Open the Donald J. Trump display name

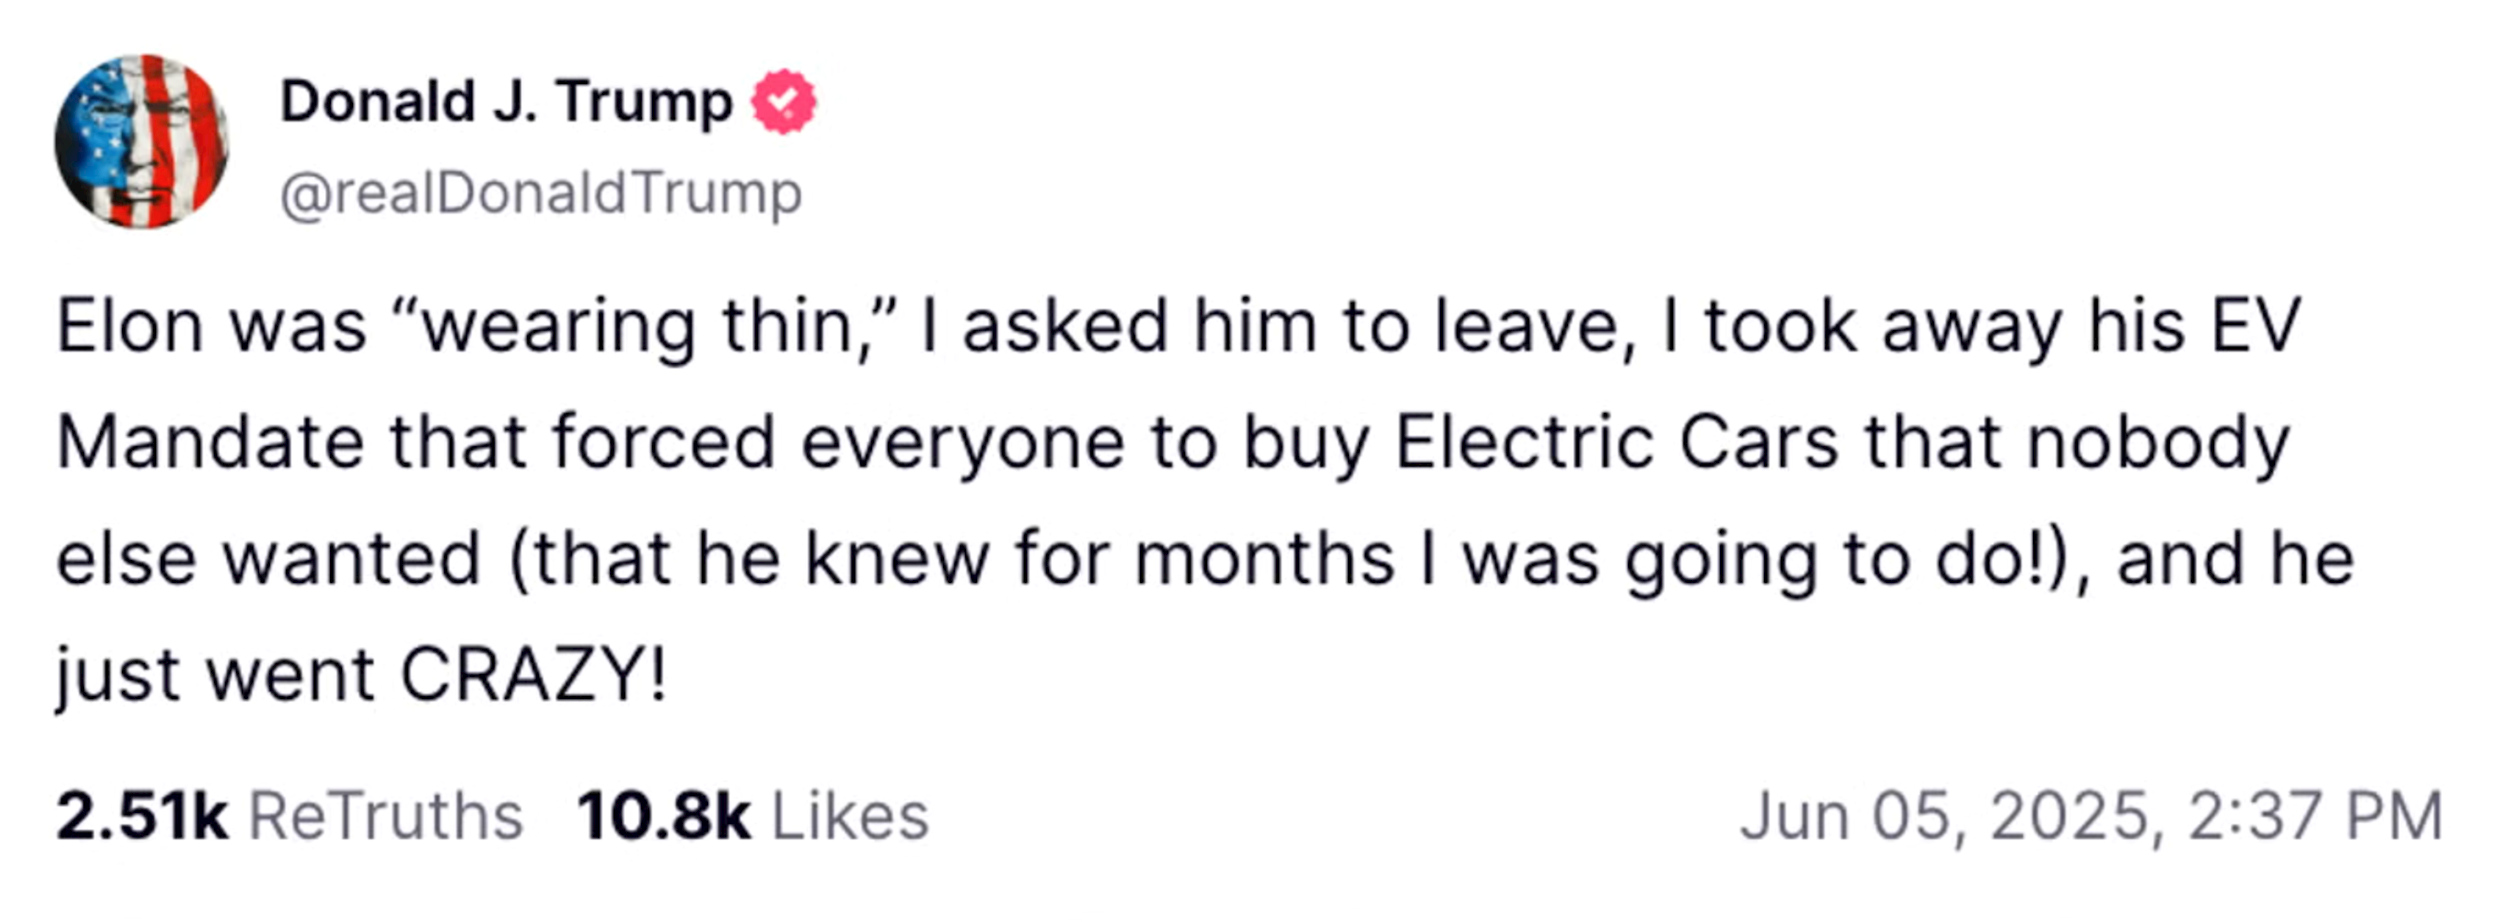(x=506, y=103)
